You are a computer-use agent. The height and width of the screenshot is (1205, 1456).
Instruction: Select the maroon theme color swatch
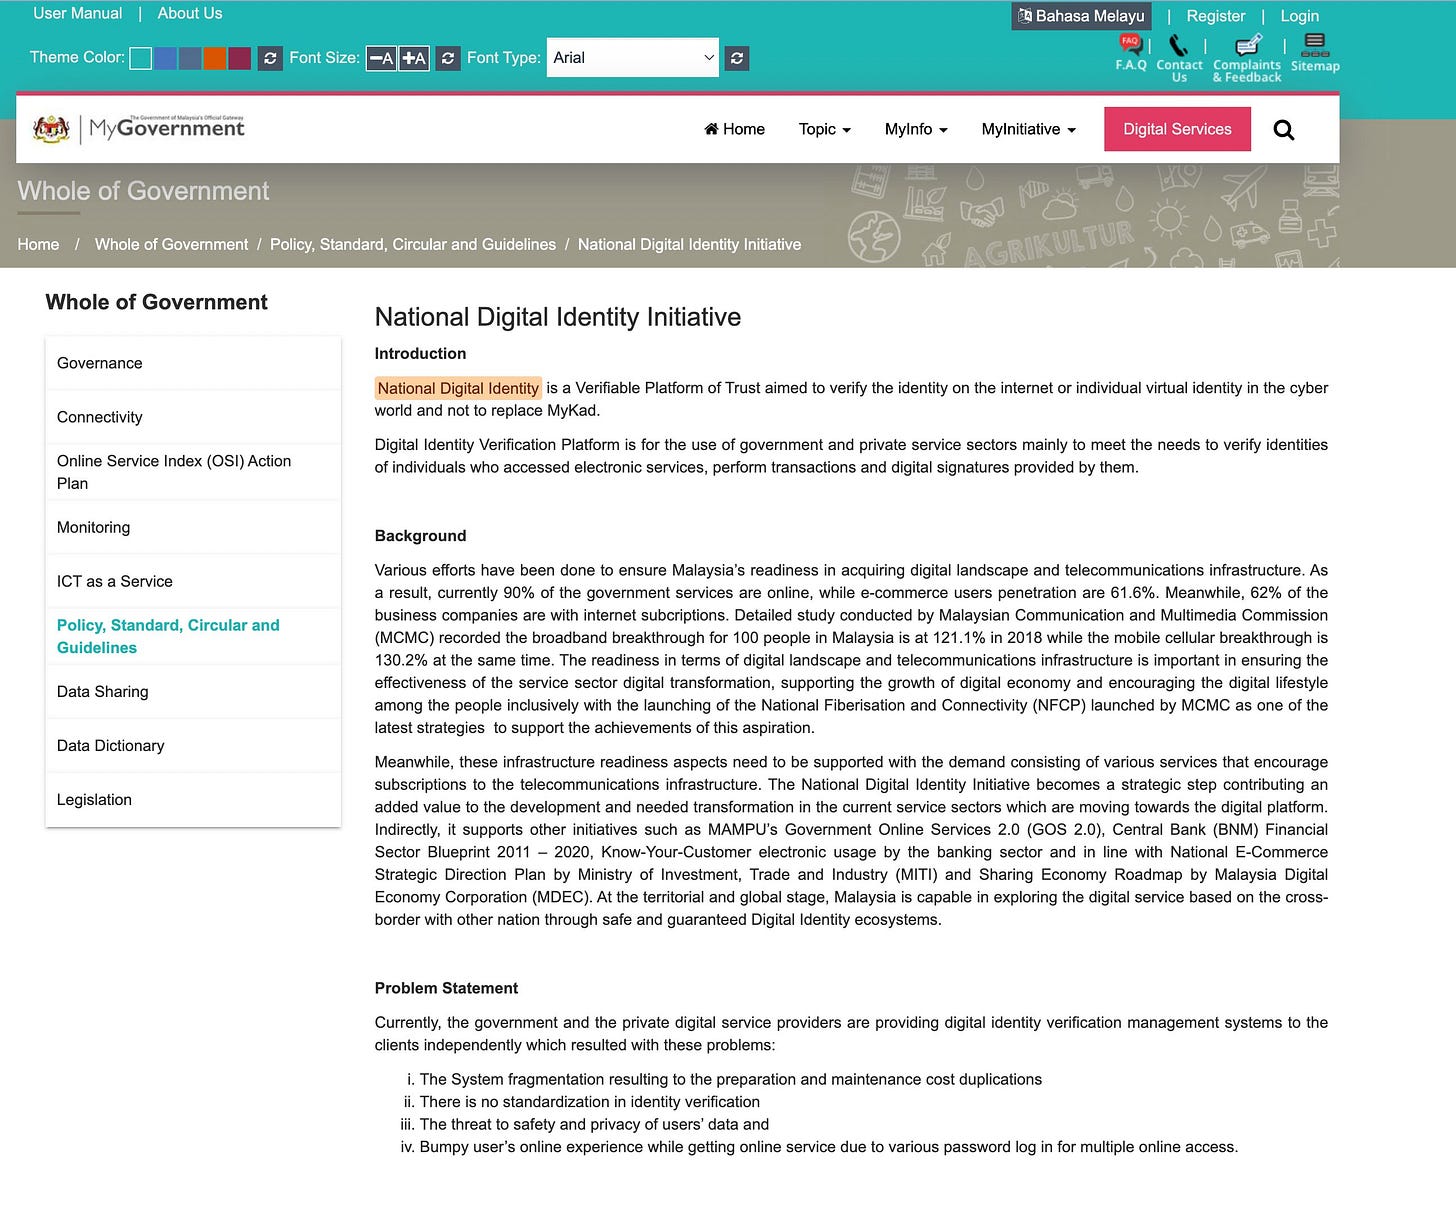tap(239, 58)
